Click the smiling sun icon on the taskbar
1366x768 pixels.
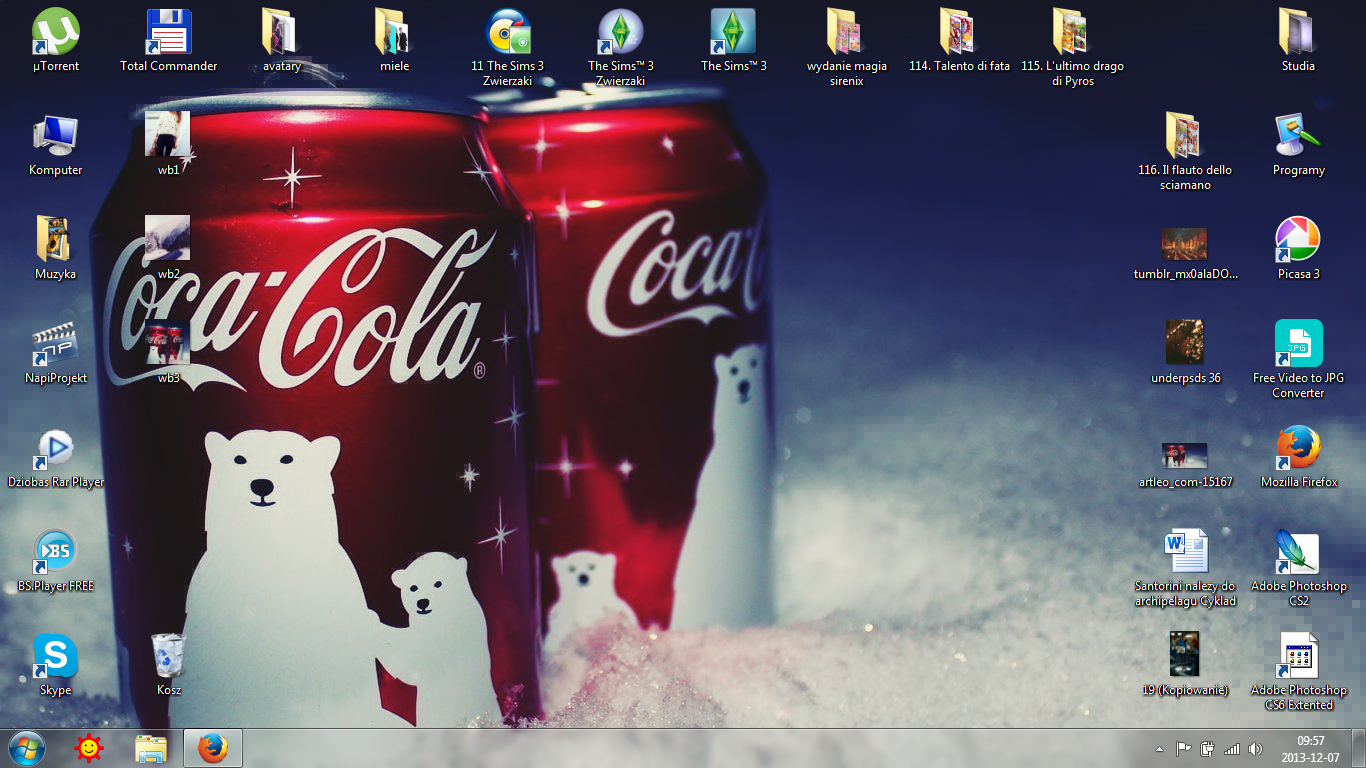coord(89,748)
